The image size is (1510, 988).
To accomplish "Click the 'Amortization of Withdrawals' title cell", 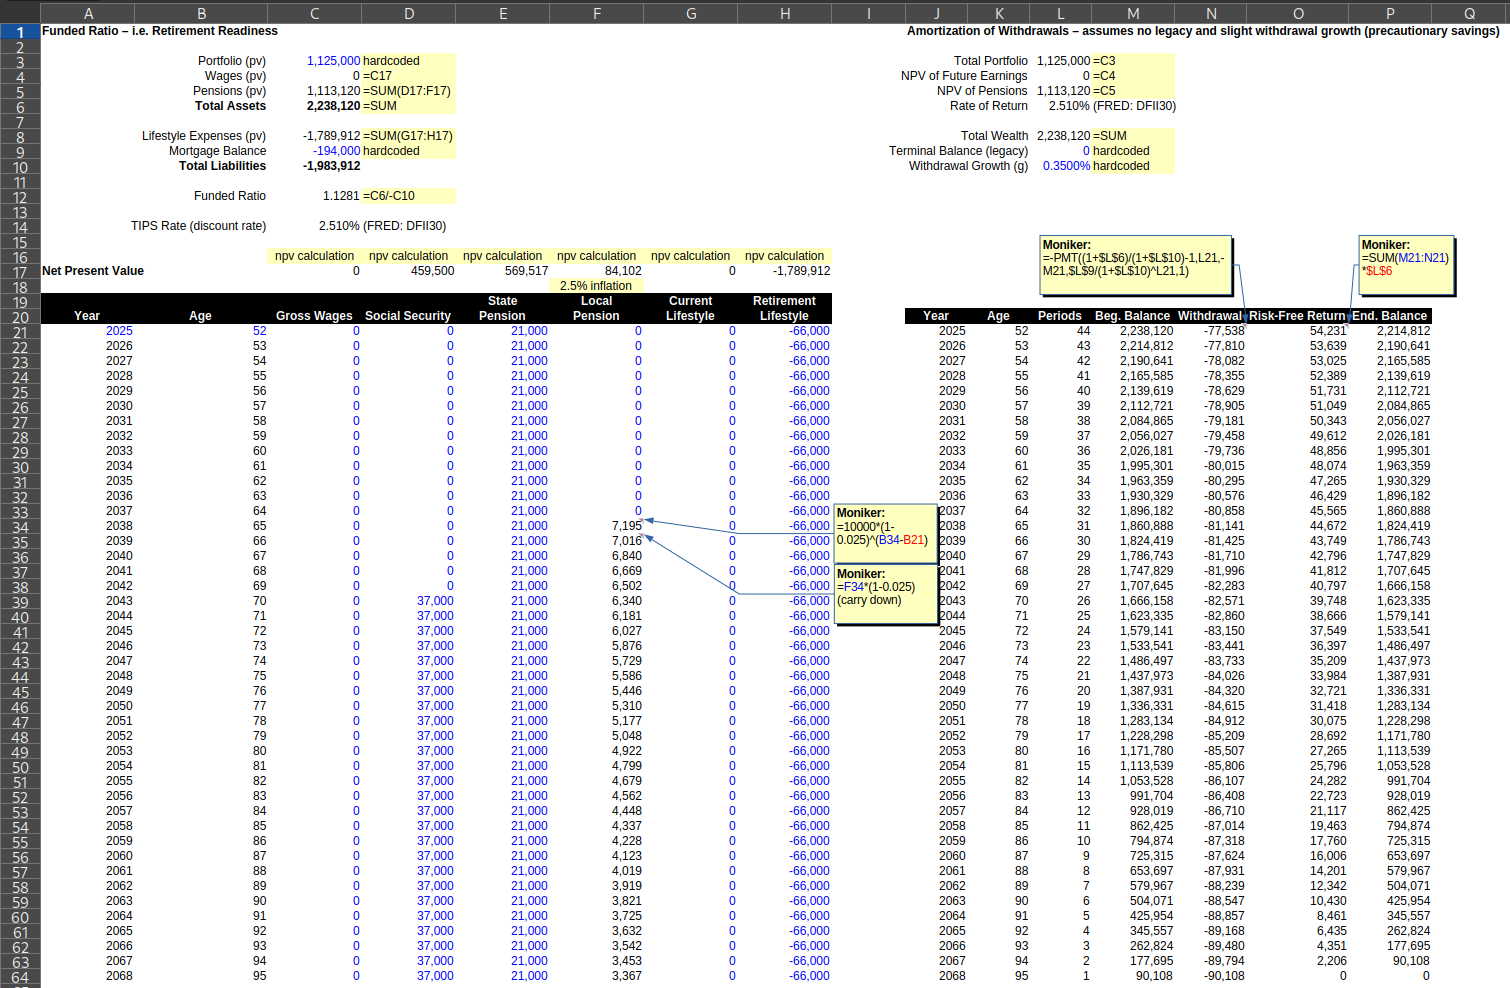I will 1203,31.
